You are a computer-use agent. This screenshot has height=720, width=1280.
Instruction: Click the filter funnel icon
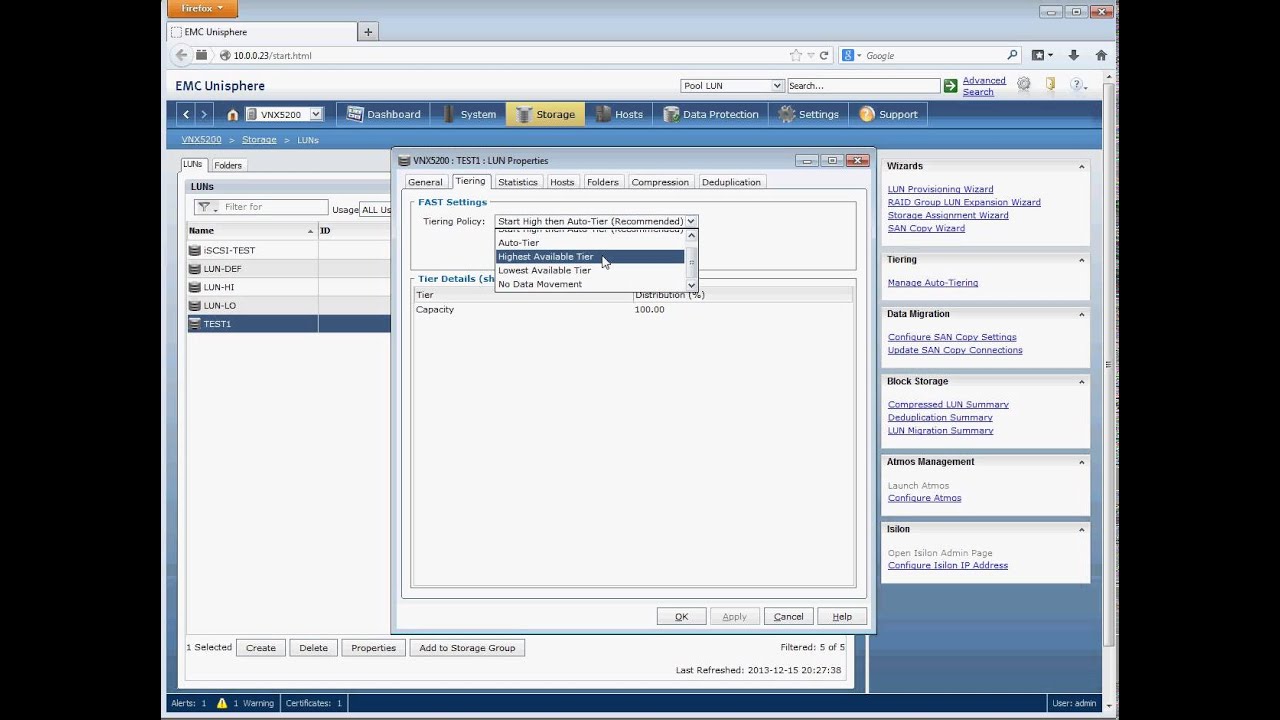point(205,207)
